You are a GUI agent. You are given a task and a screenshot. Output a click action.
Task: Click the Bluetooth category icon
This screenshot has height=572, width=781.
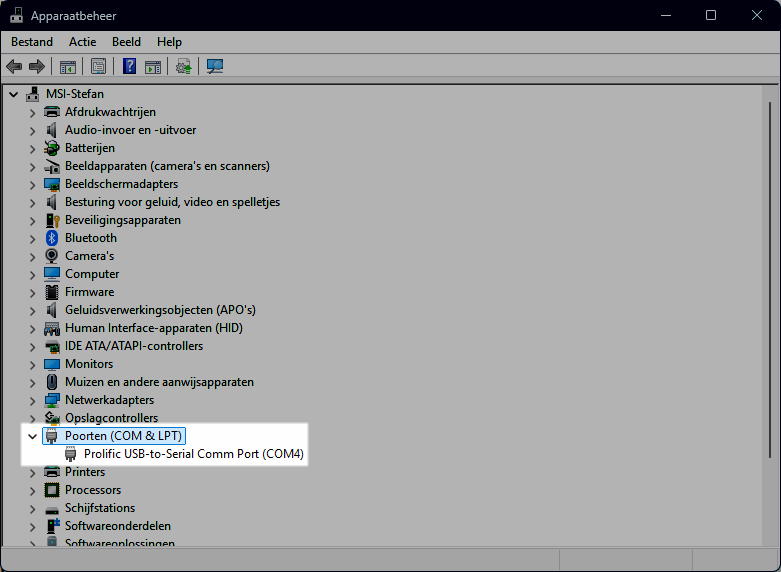point(52,238)
